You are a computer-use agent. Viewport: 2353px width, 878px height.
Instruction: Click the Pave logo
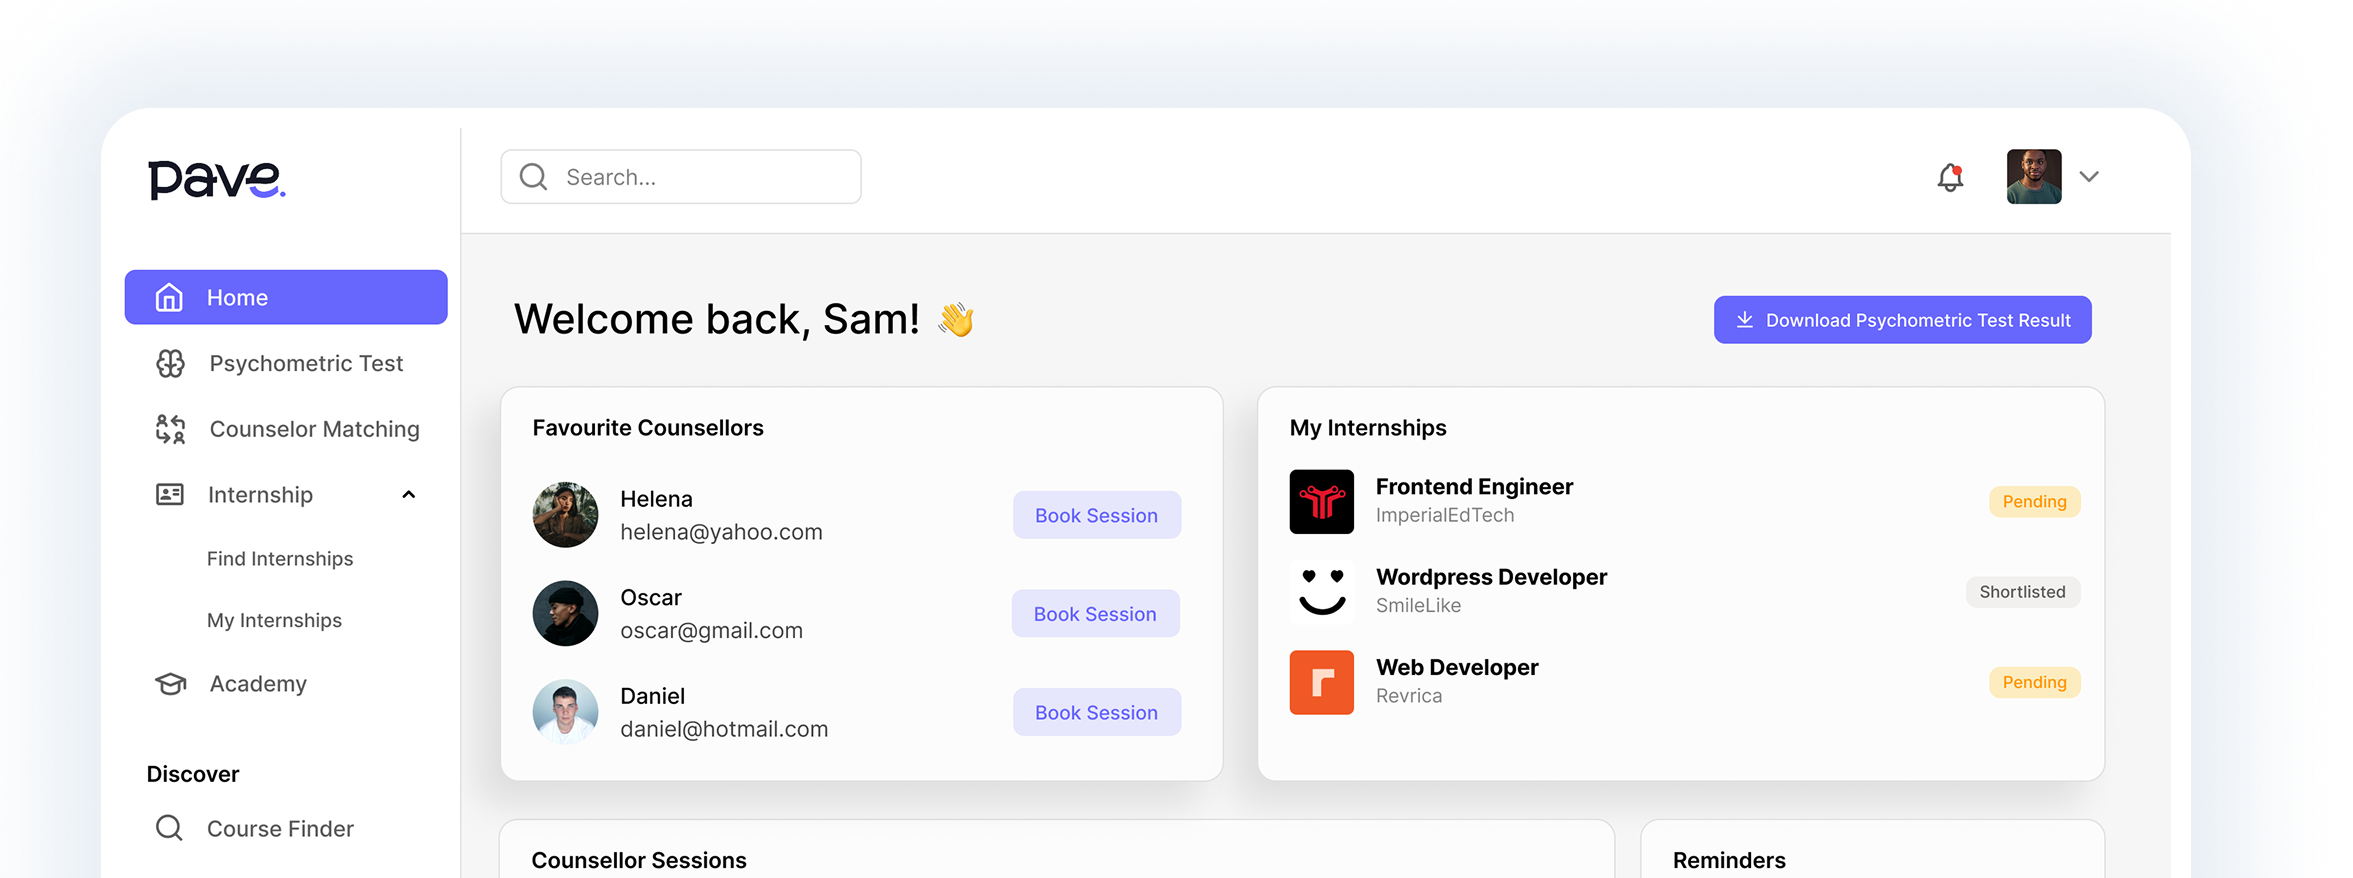217,180
